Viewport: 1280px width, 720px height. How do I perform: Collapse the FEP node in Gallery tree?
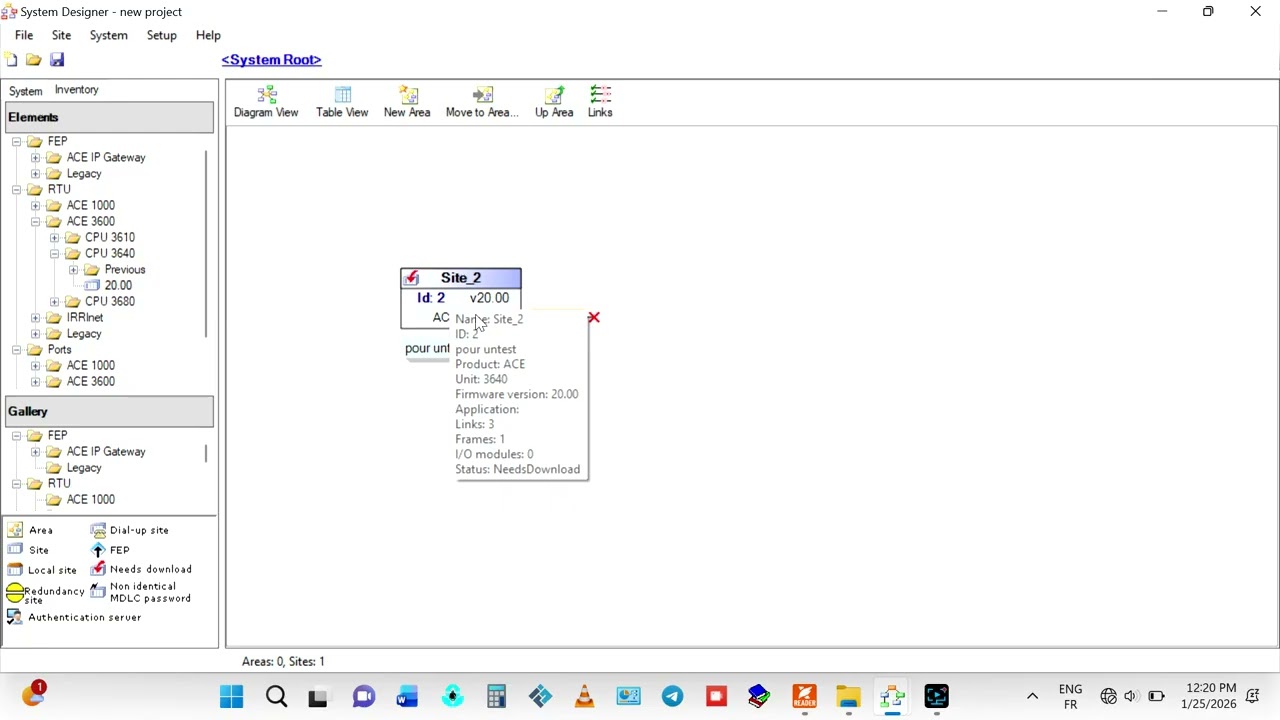tap(17, 435)
